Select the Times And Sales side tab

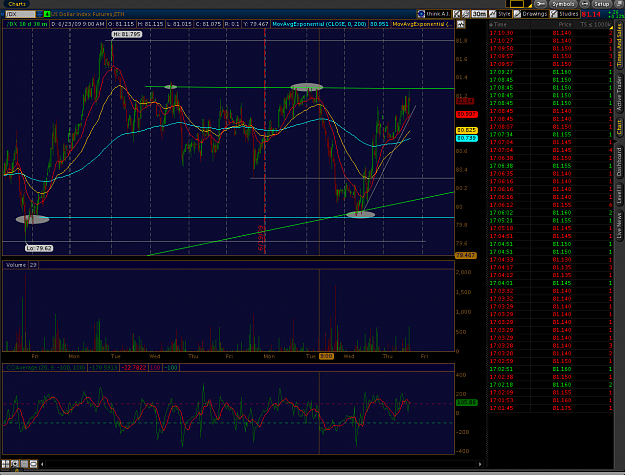619,46
